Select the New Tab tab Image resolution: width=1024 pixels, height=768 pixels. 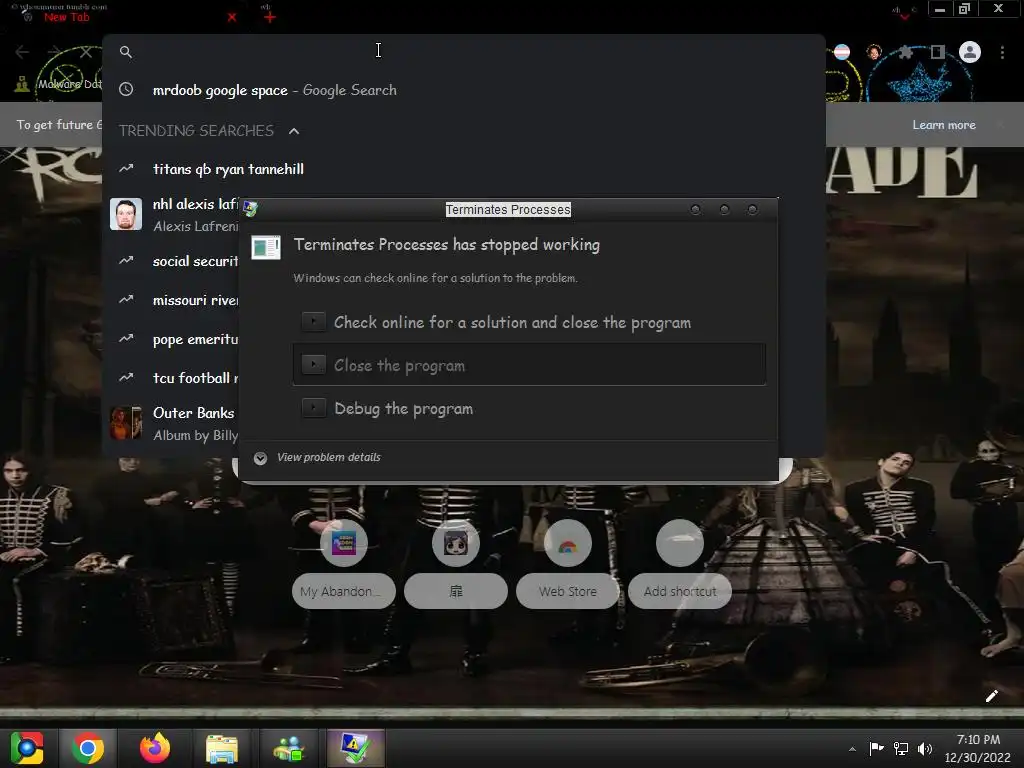[x=124, y=16]
